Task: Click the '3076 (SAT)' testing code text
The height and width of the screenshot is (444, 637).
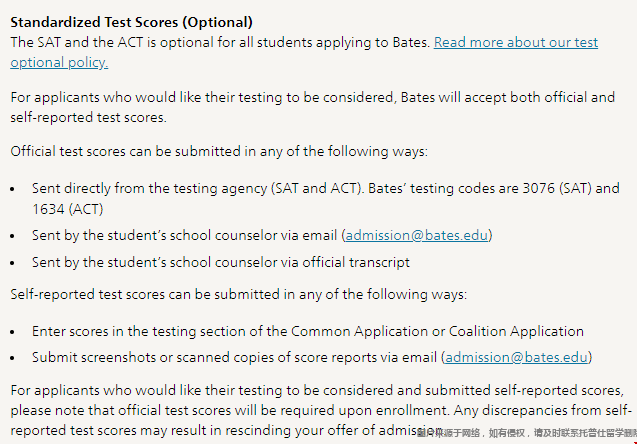Action: click(x=559, y=188)
